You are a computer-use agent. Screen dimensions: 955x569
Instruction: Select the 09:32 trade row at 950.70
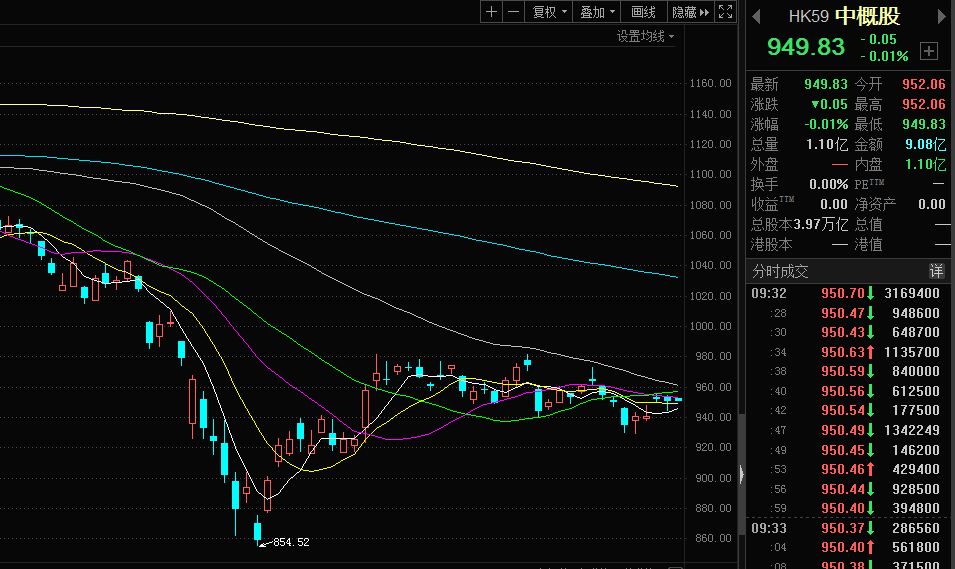click(846, 293)
